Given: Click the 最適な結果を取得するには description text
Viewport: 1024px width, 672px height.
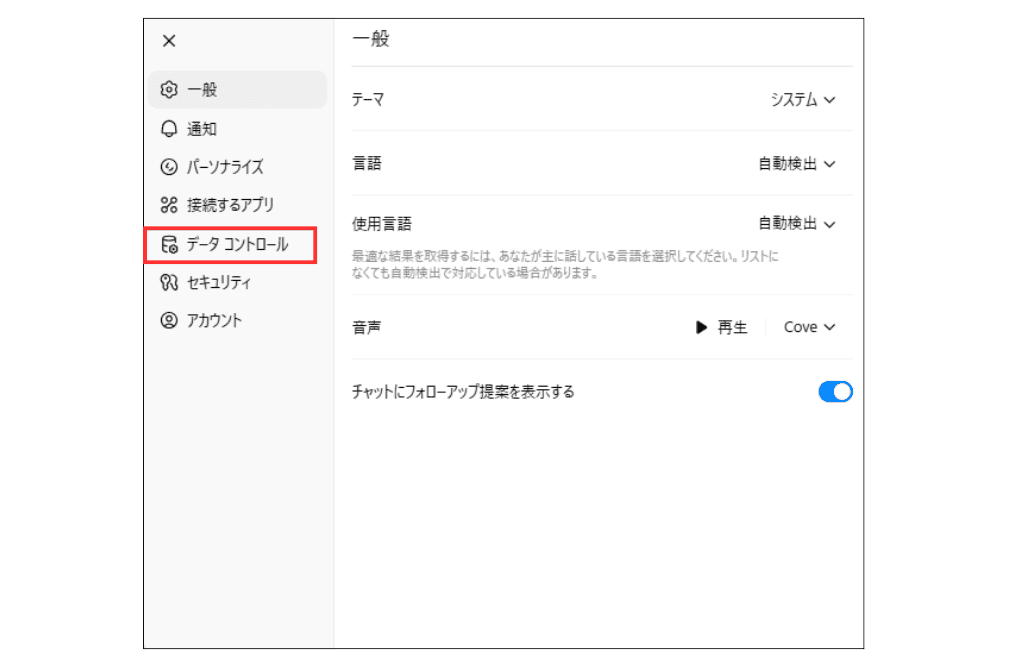Looking at the screenshot, I should click(x=565, y=264).
